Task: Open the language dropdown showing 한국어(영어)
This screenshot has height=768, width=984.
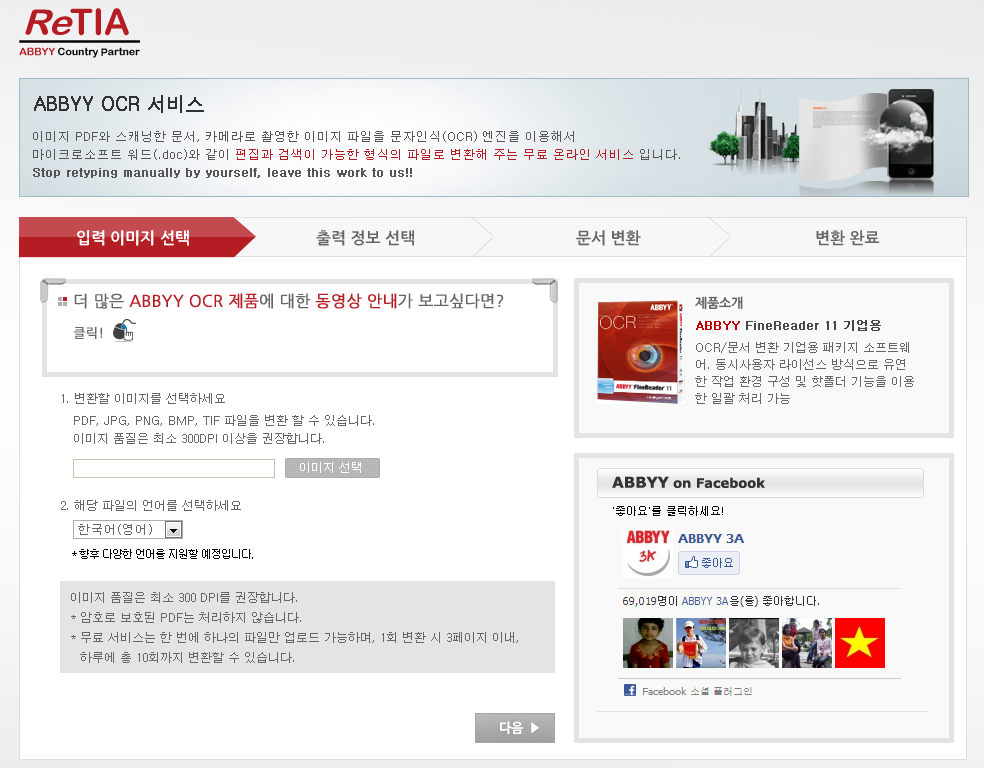Action: pyautogui.click(x=128, y=530)
